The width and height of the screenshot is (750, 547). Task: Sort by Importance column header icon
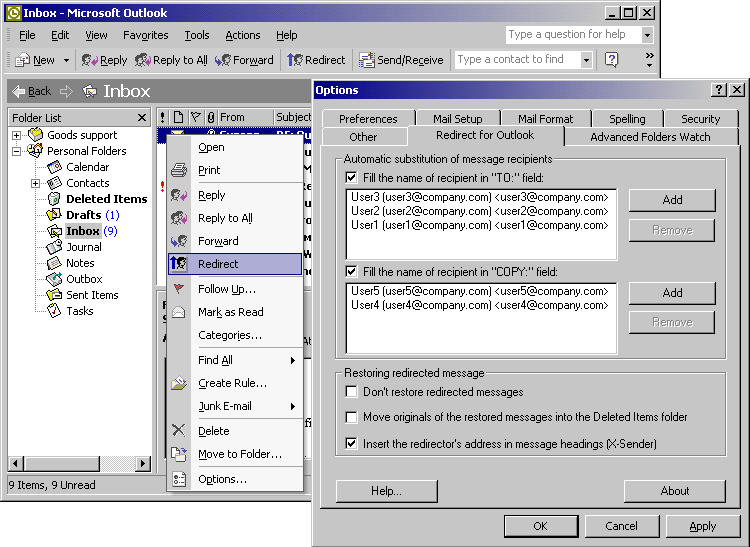[x=163, y=117]
